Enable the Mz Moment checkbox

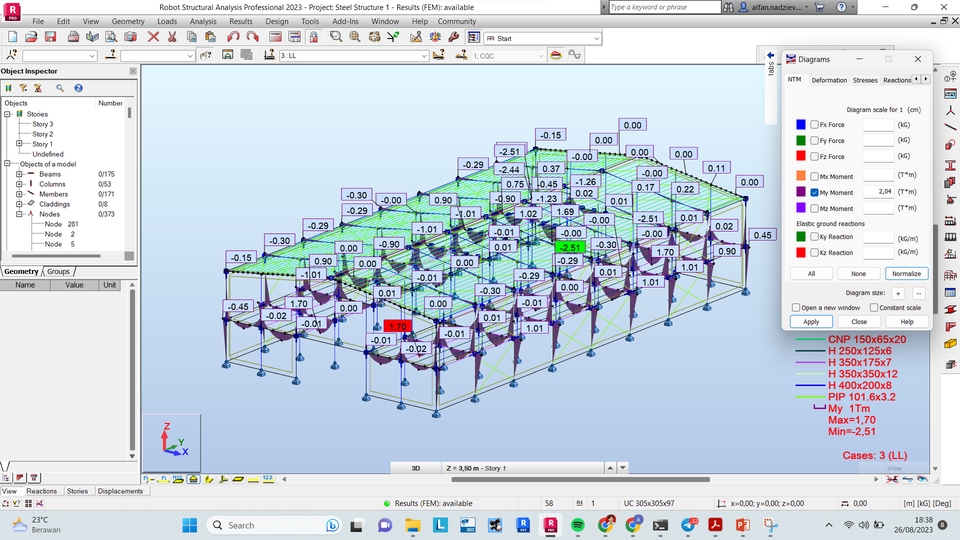click(814, 208)
